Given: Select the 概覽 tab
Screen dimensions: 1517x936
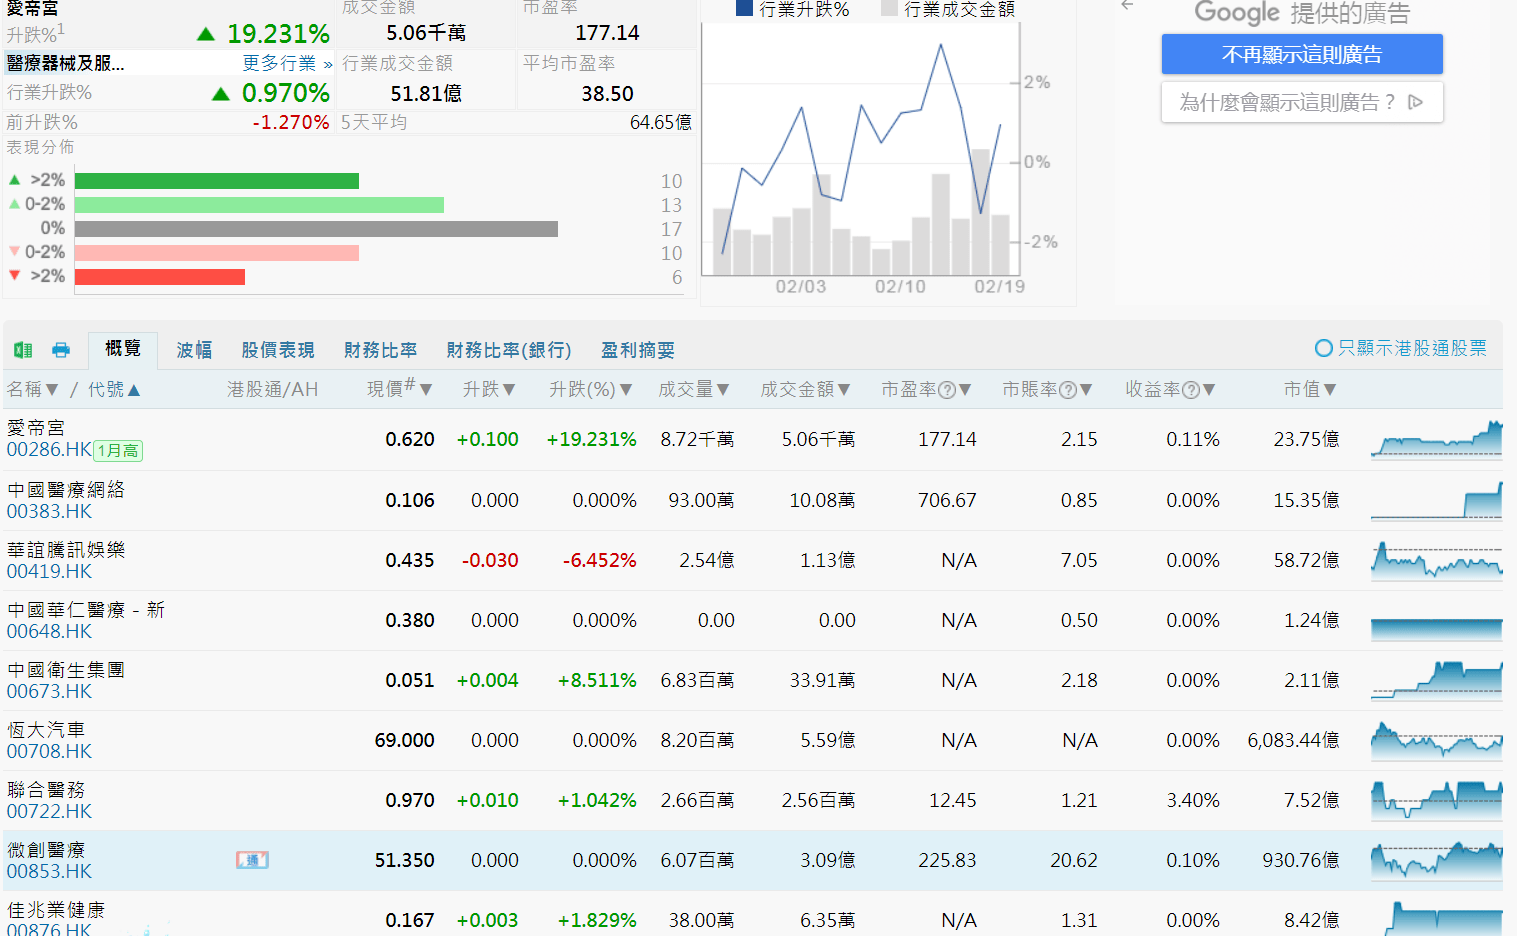Looking at the screenshot, I should [x=123, y=349].
